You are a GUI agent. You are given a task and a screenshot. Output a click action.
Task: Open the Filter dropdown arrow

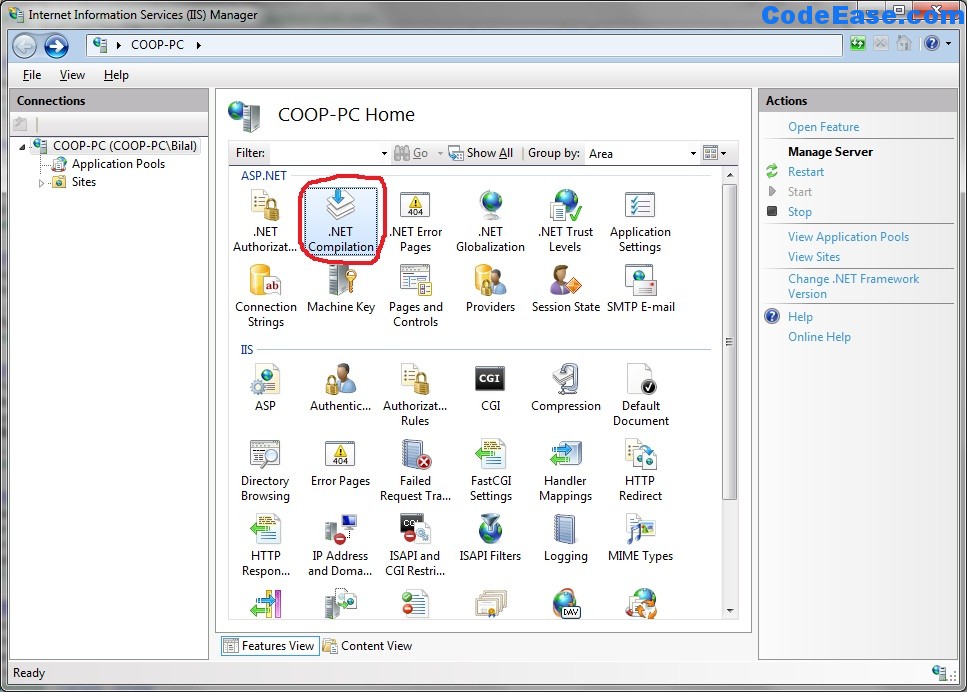(384, 154)
